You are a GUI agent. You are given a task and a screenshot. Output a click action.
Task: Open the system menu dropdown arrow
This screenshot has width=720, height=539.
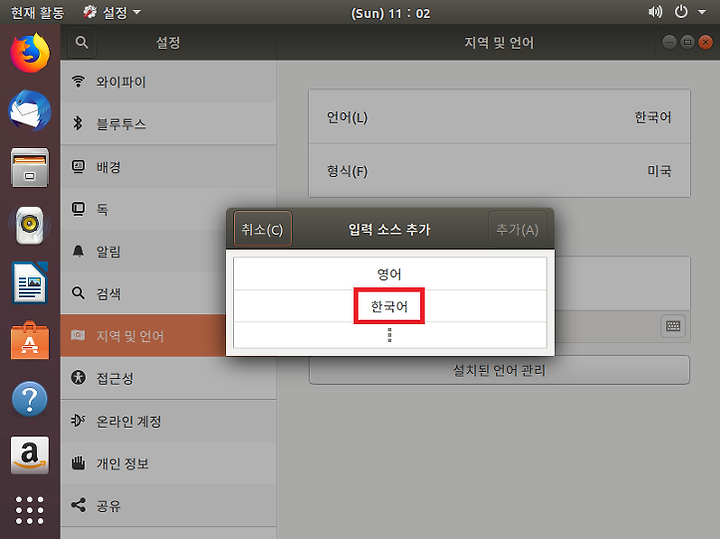click(702, 12)
